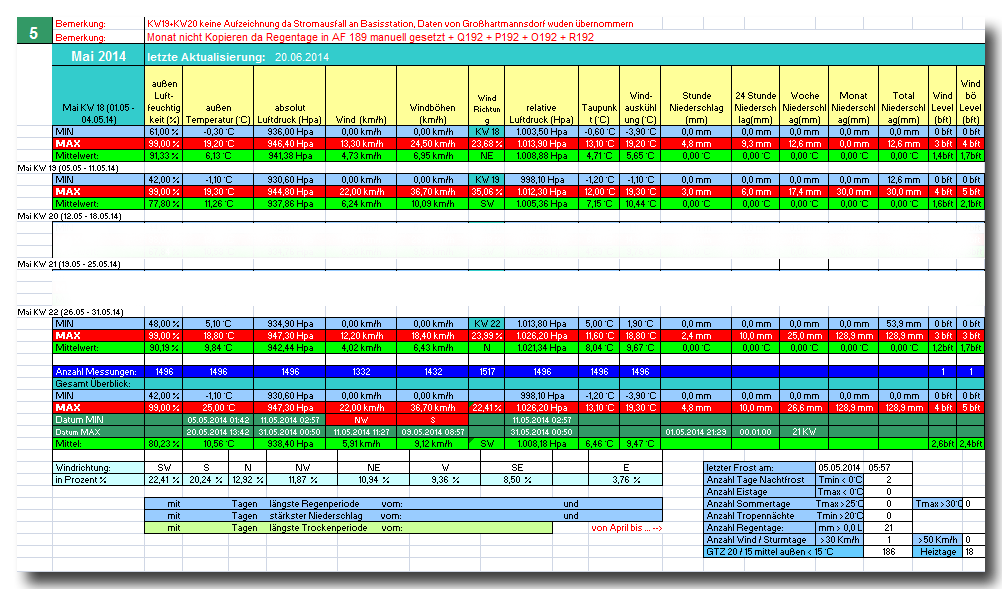Click the timestamp 20.05.2014 13:42

pyautogui.click(x=218, y=432)
